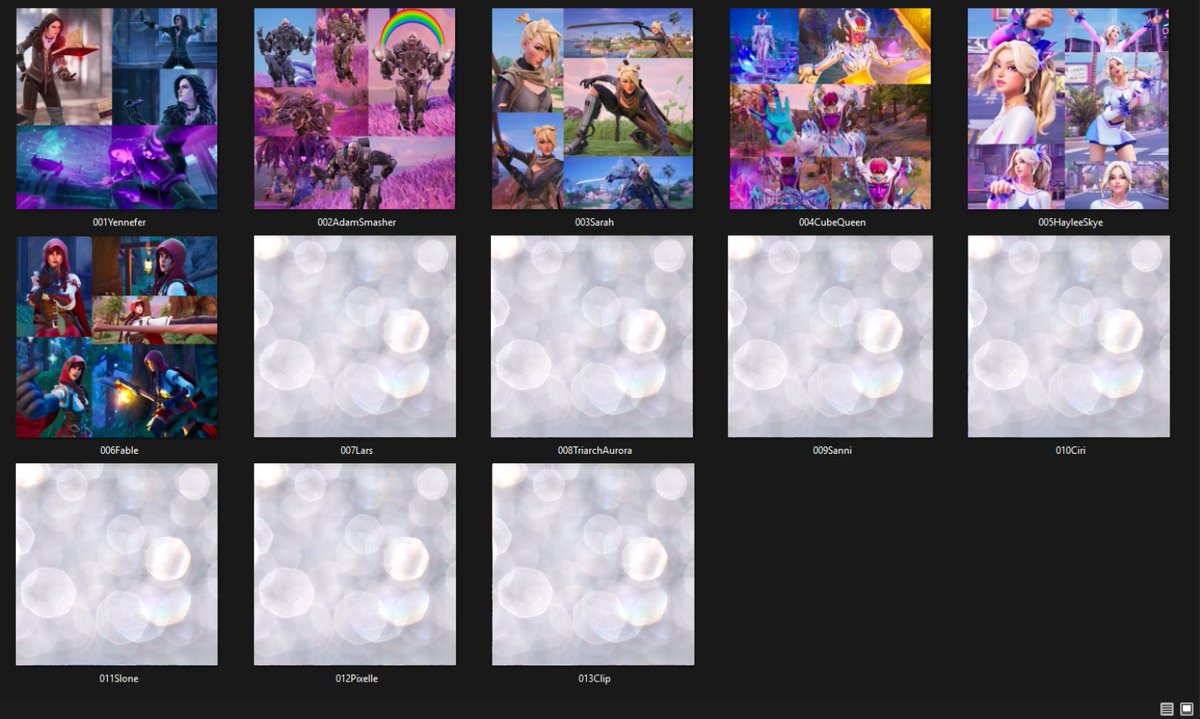Click the file name 001Yennefer
This screenshot has height=719, width=1200.
[x=119, y=222]
